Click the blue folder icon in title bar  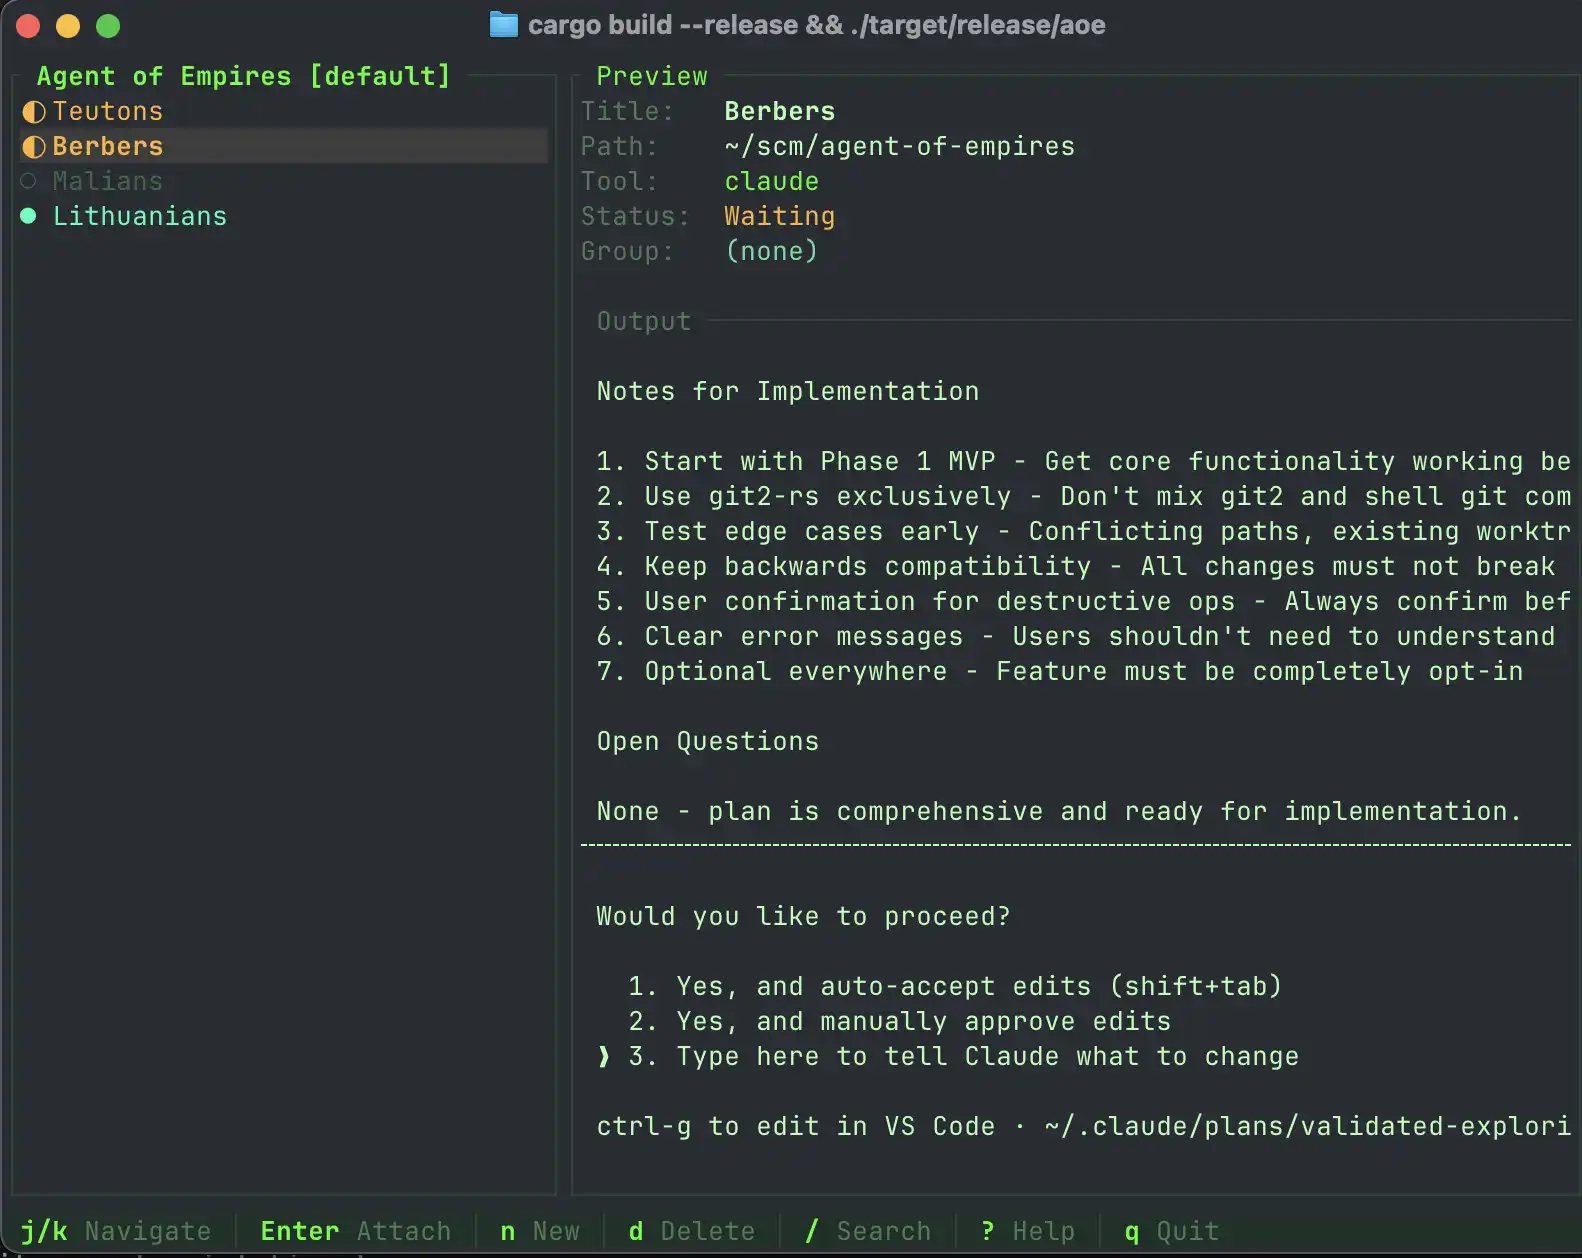pyautogui.click(x=503, y=25)
